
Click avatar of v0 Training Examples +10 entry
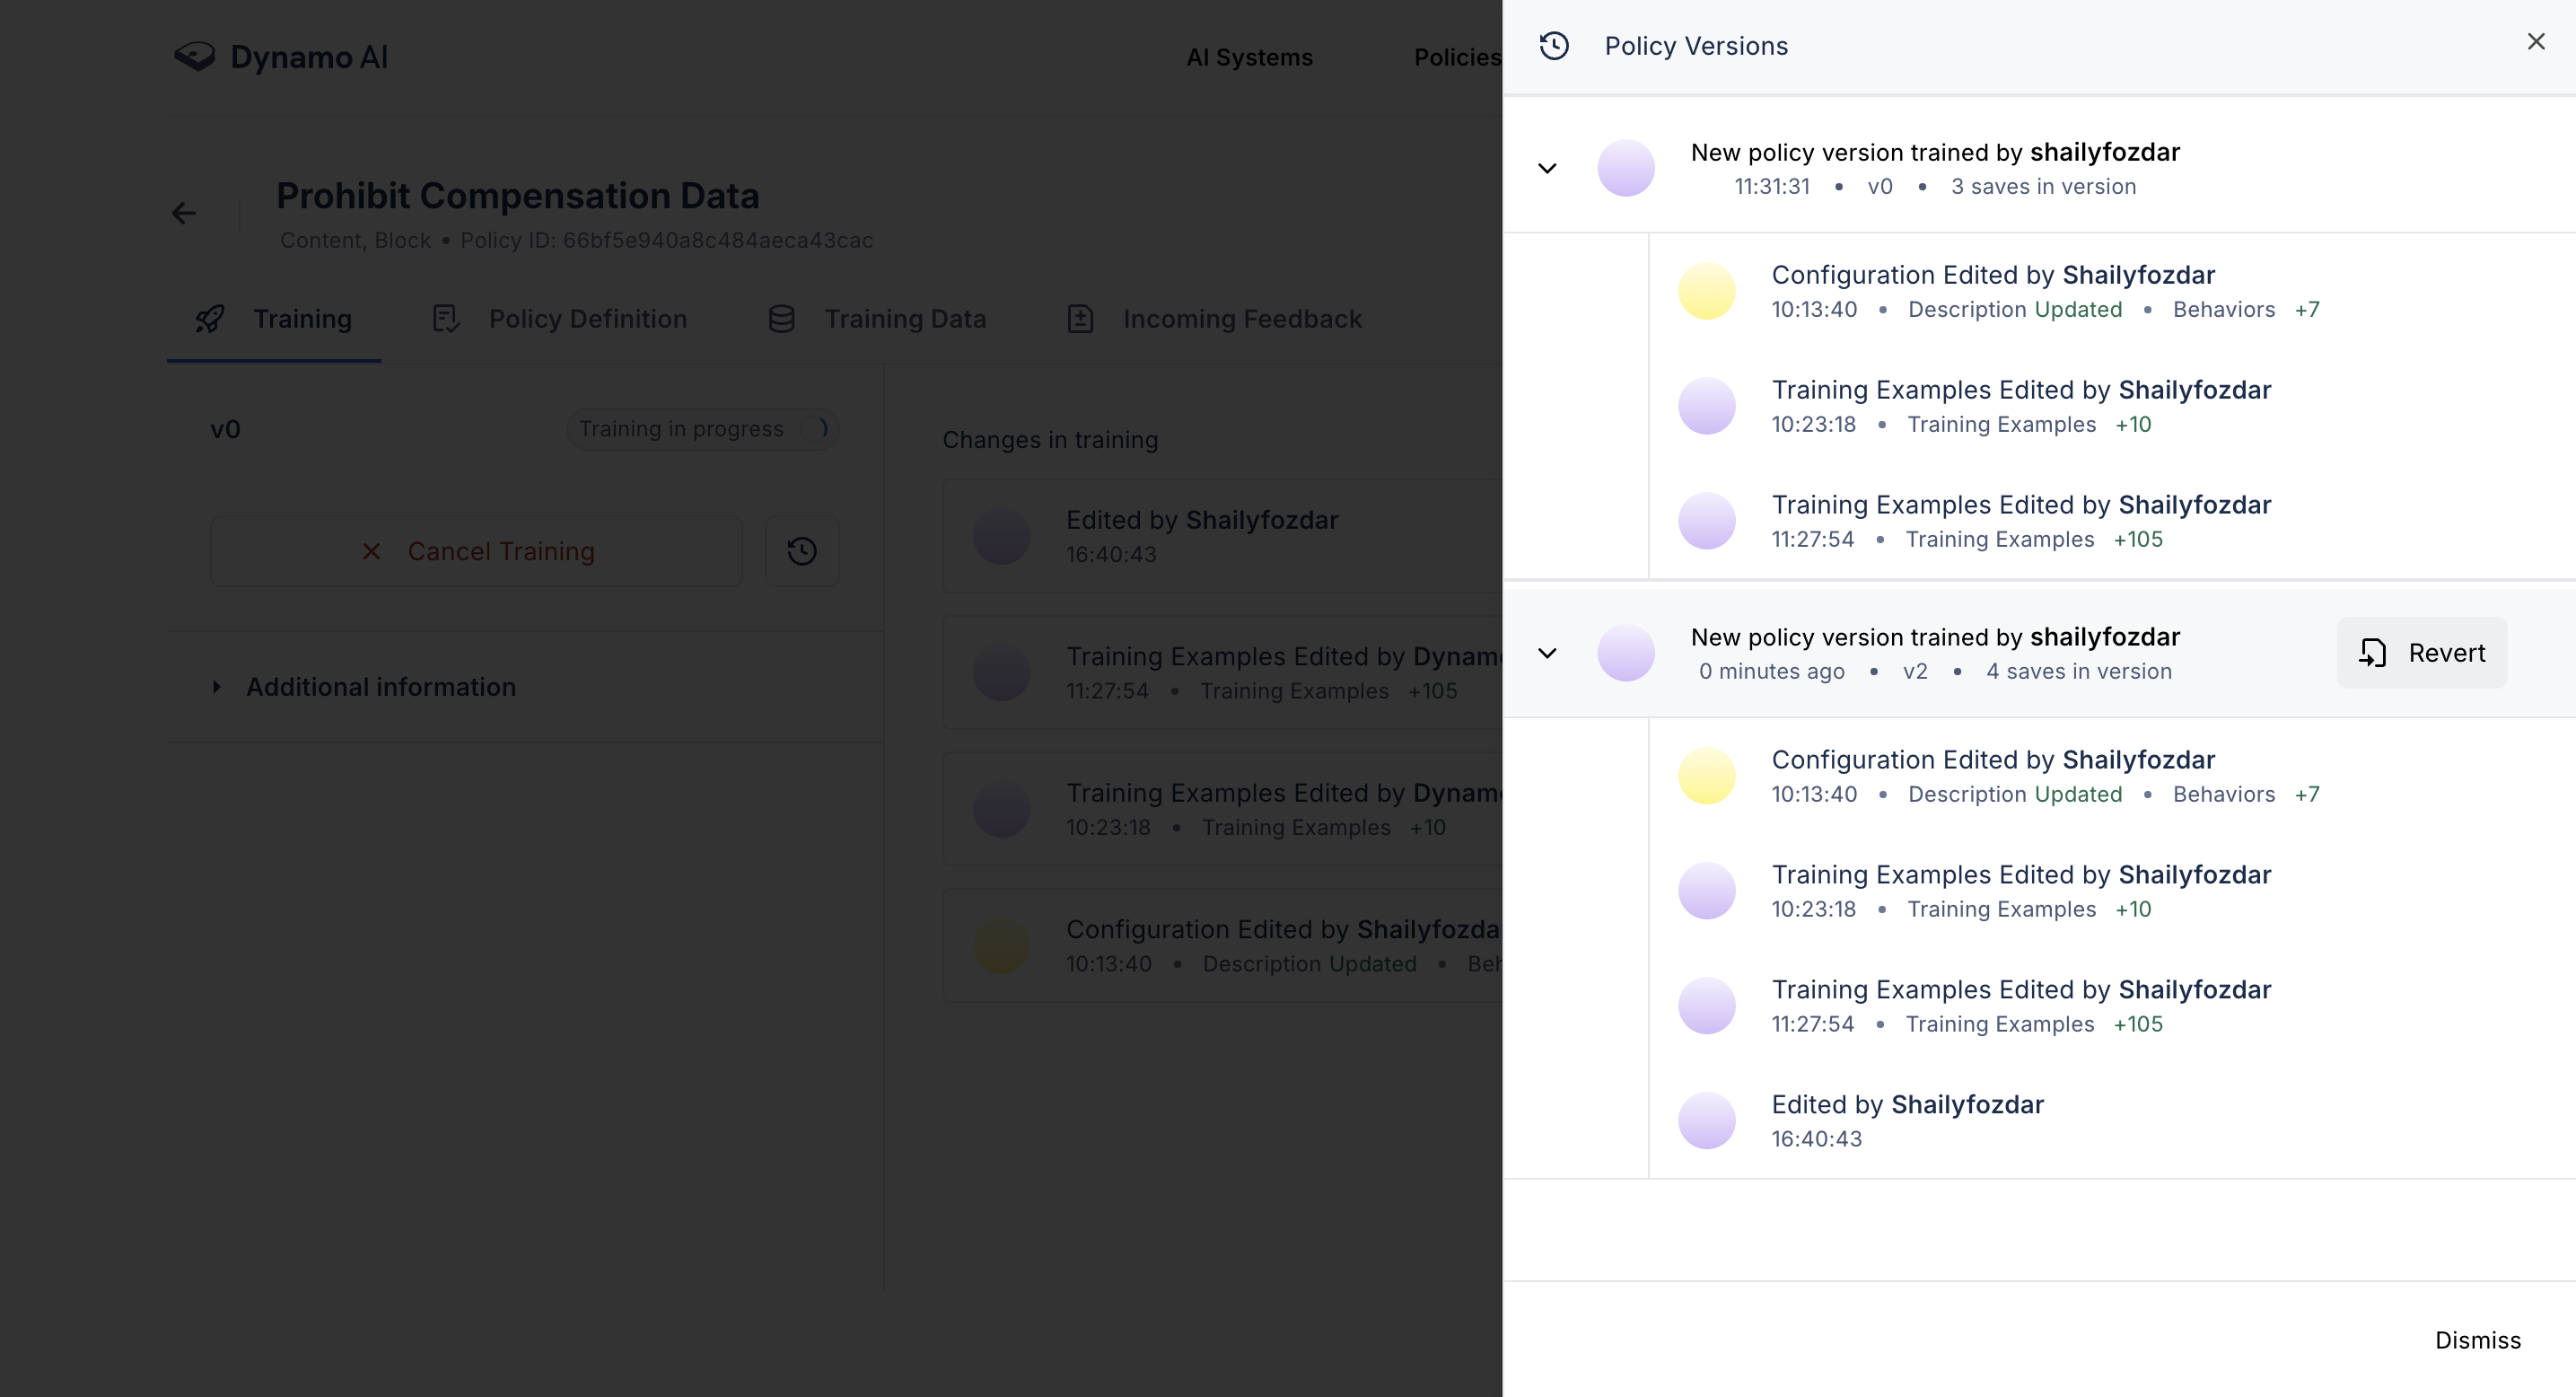point(1707,406)
